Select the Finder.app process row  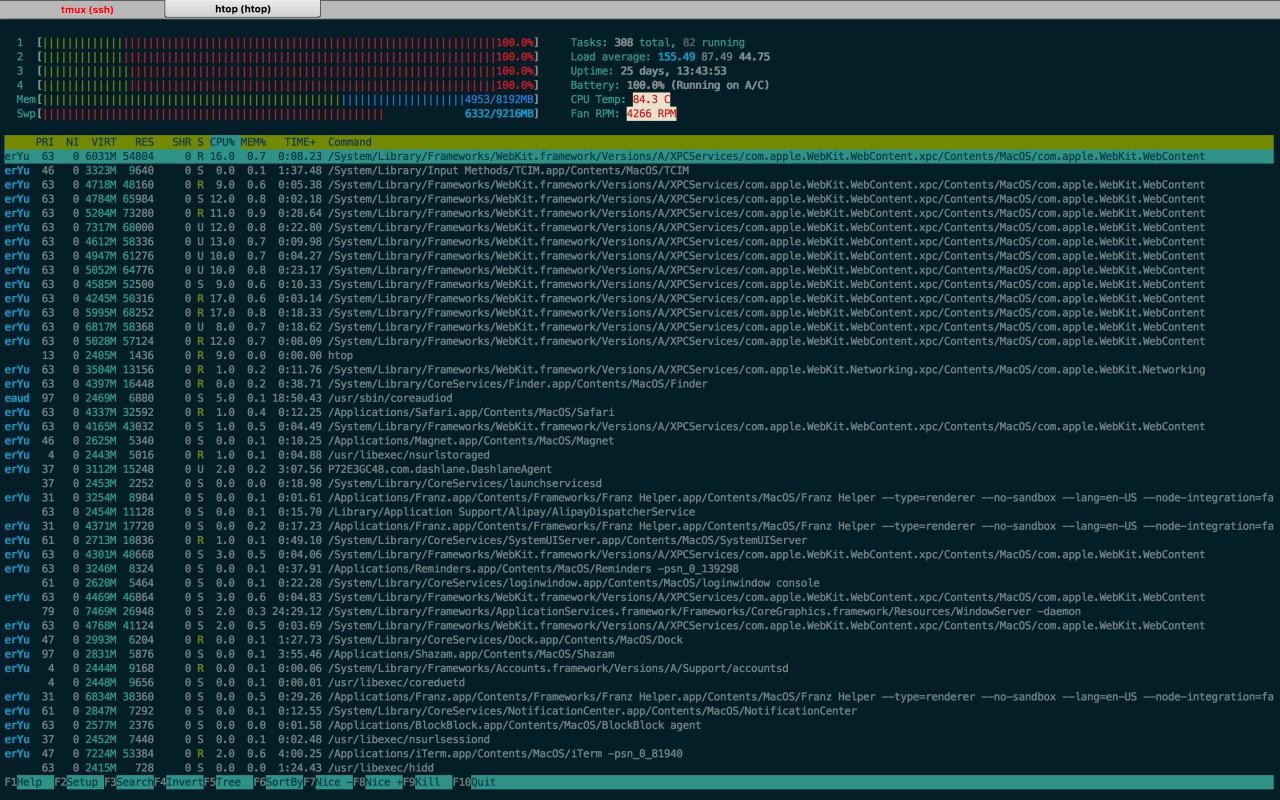click(640, 384)
